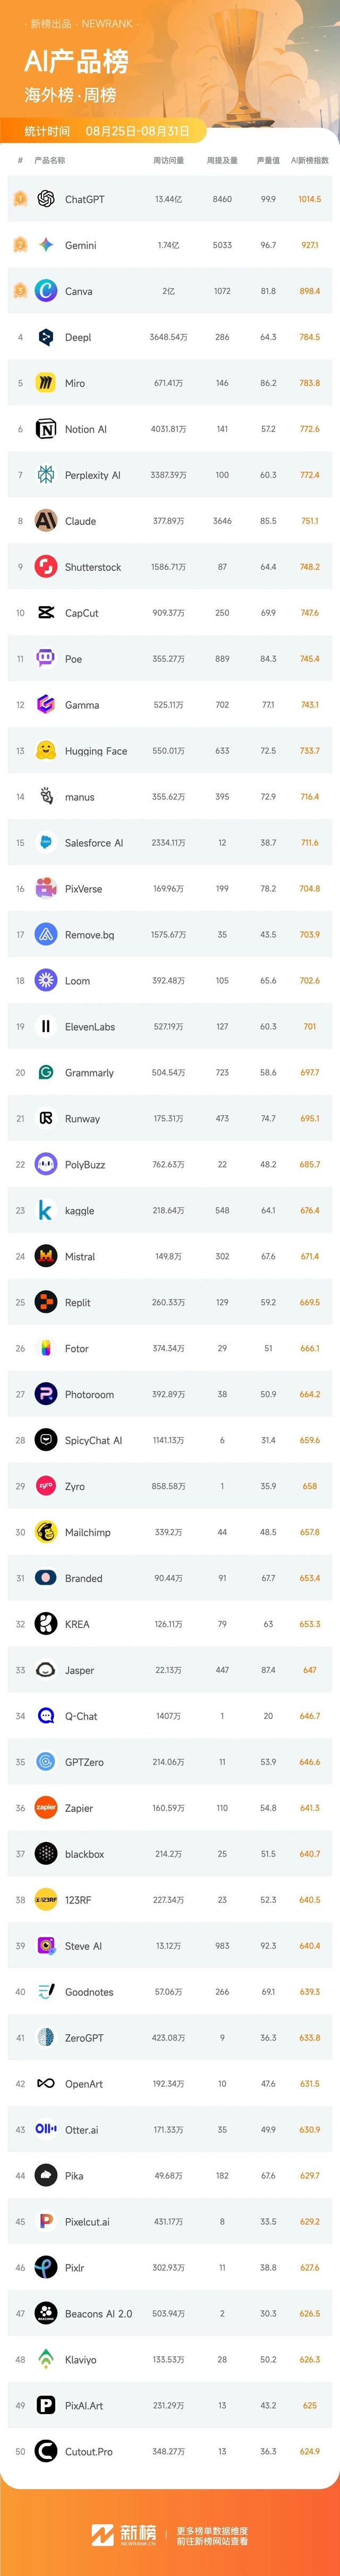Image resolution: width=340 pixels, height=2576 pixels.
Task: Open the Perplexity AI icon
Action: point(46,475)
